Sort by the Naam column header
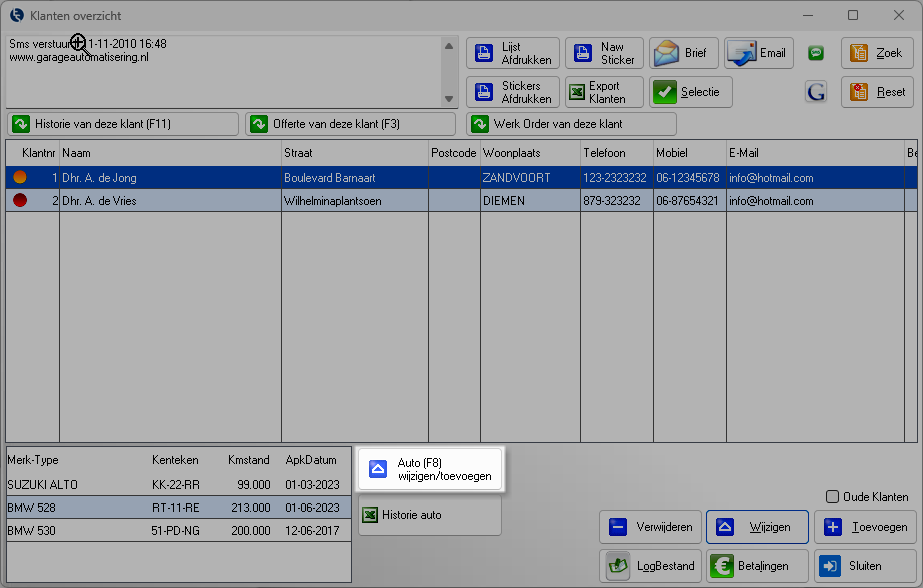923x588 pixels. click(170, 153)
